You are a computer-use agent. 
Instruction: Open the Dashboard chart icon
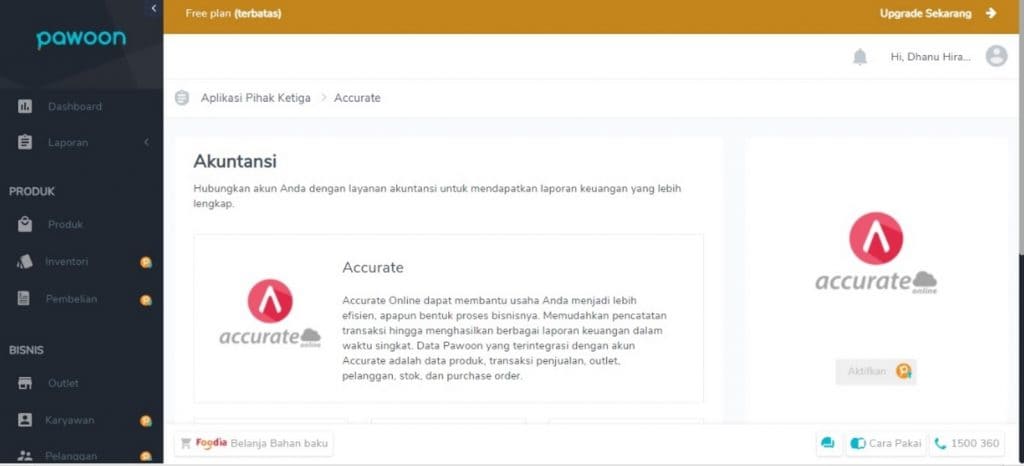click(x=25, y=106)
